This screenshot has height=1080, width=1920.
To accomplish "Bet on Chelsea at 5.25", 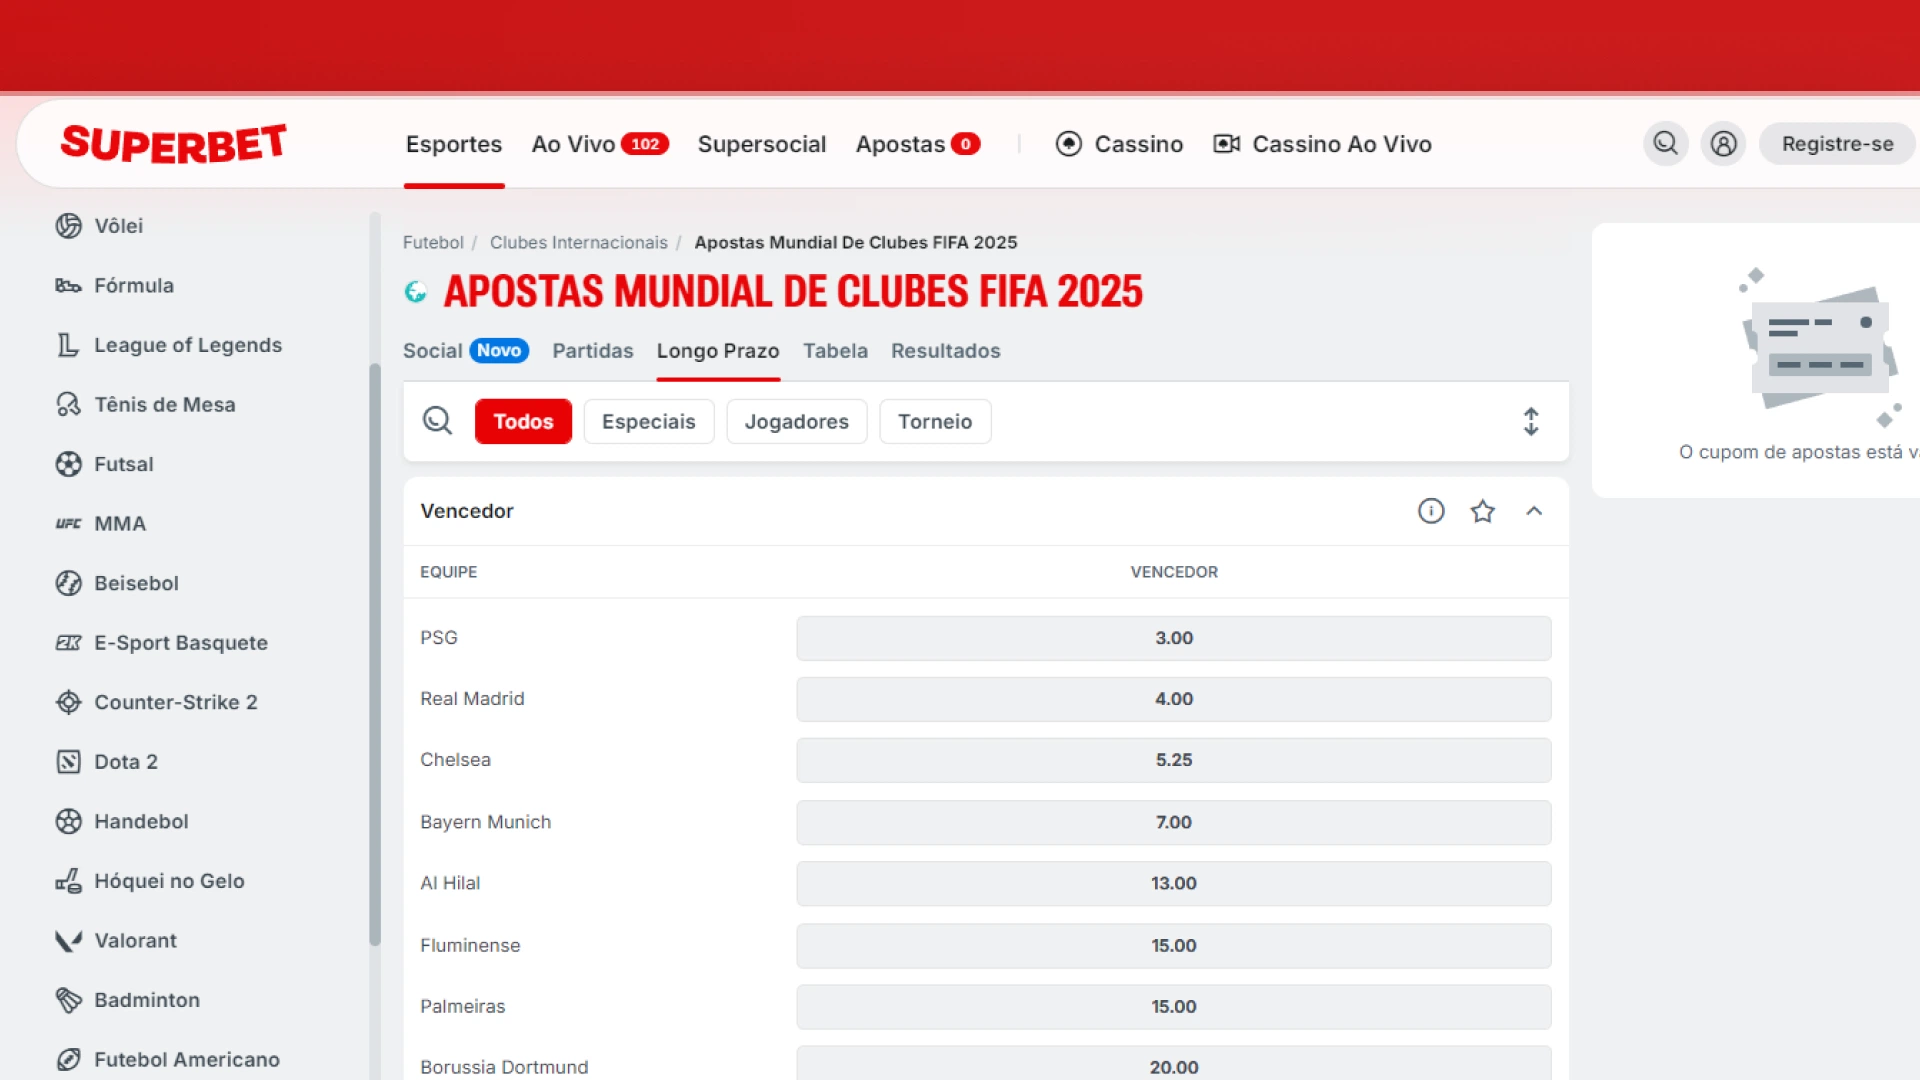I will (x=1174, y=760).
